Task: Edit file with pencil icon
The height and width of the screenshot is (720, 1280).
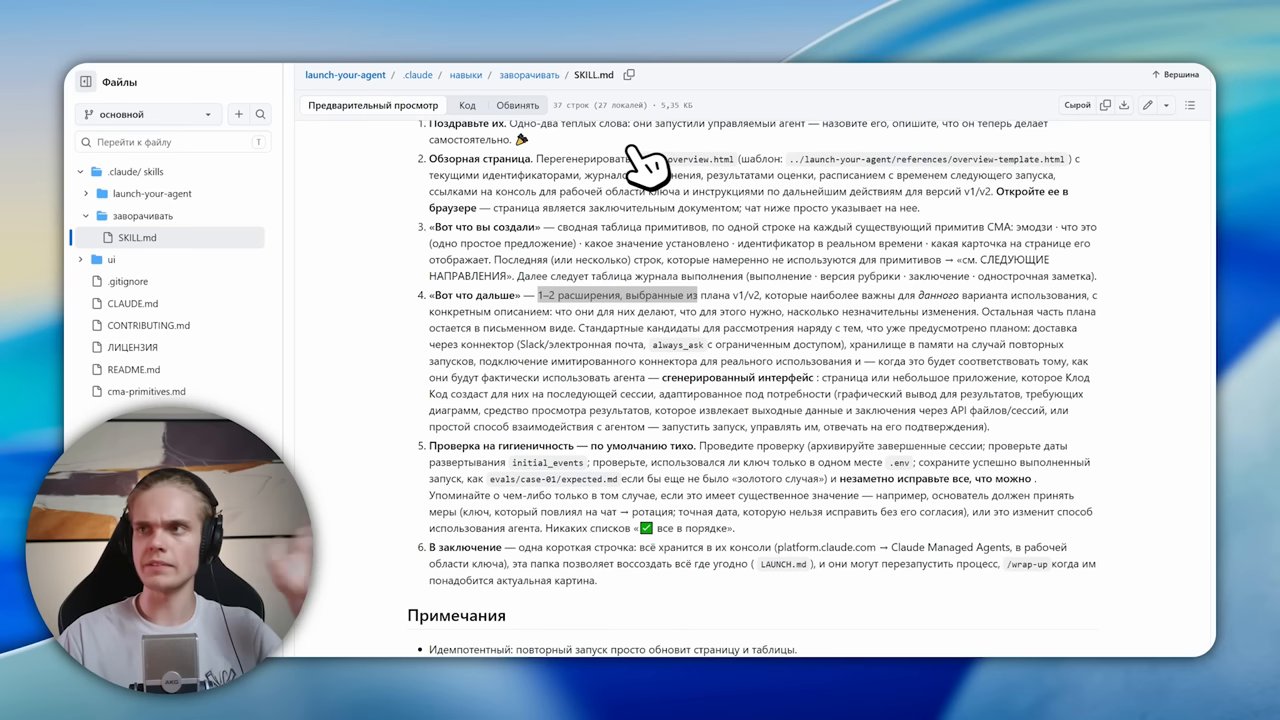Action: (x=1147, y=105)
